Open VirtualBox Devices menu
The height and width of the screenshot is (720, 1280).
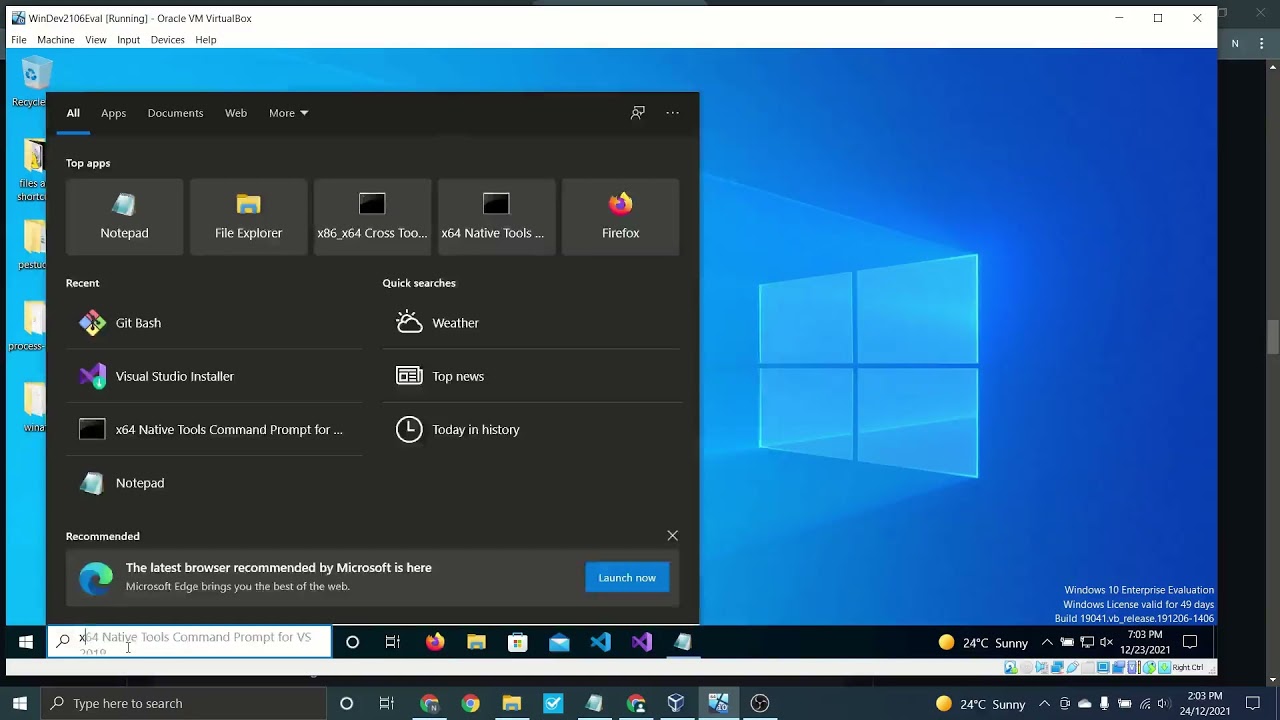(x=167, y=40)
